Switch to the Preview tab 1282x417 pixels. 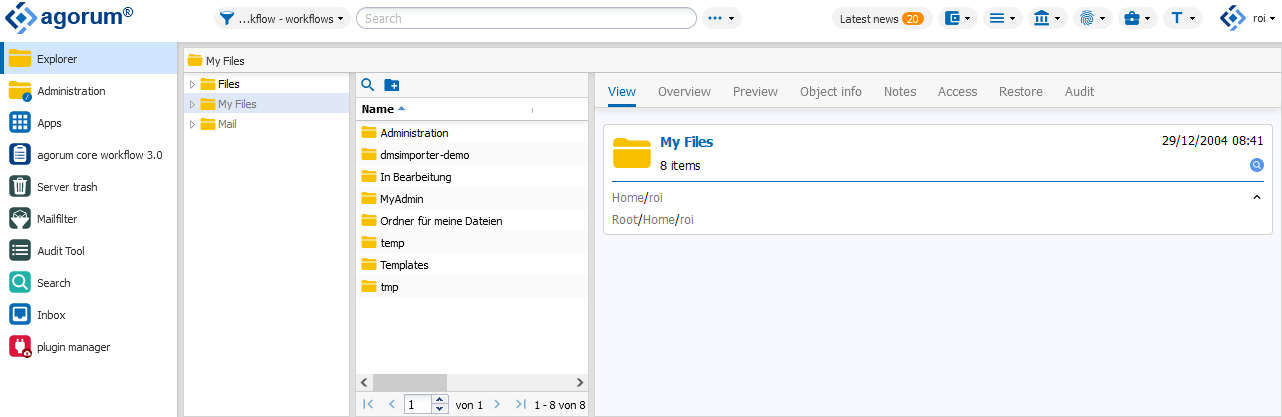pos(755,91)
